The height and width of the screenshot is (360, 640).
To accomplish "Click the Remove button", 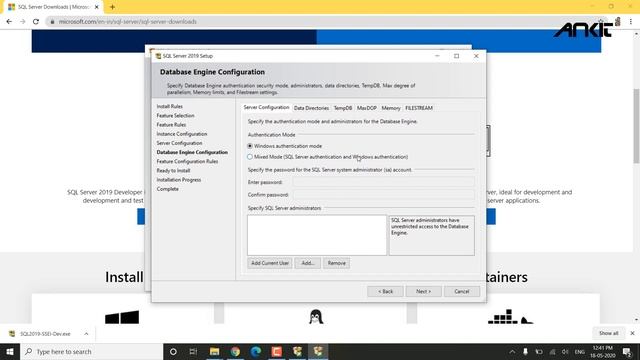I will coord(336,263).
